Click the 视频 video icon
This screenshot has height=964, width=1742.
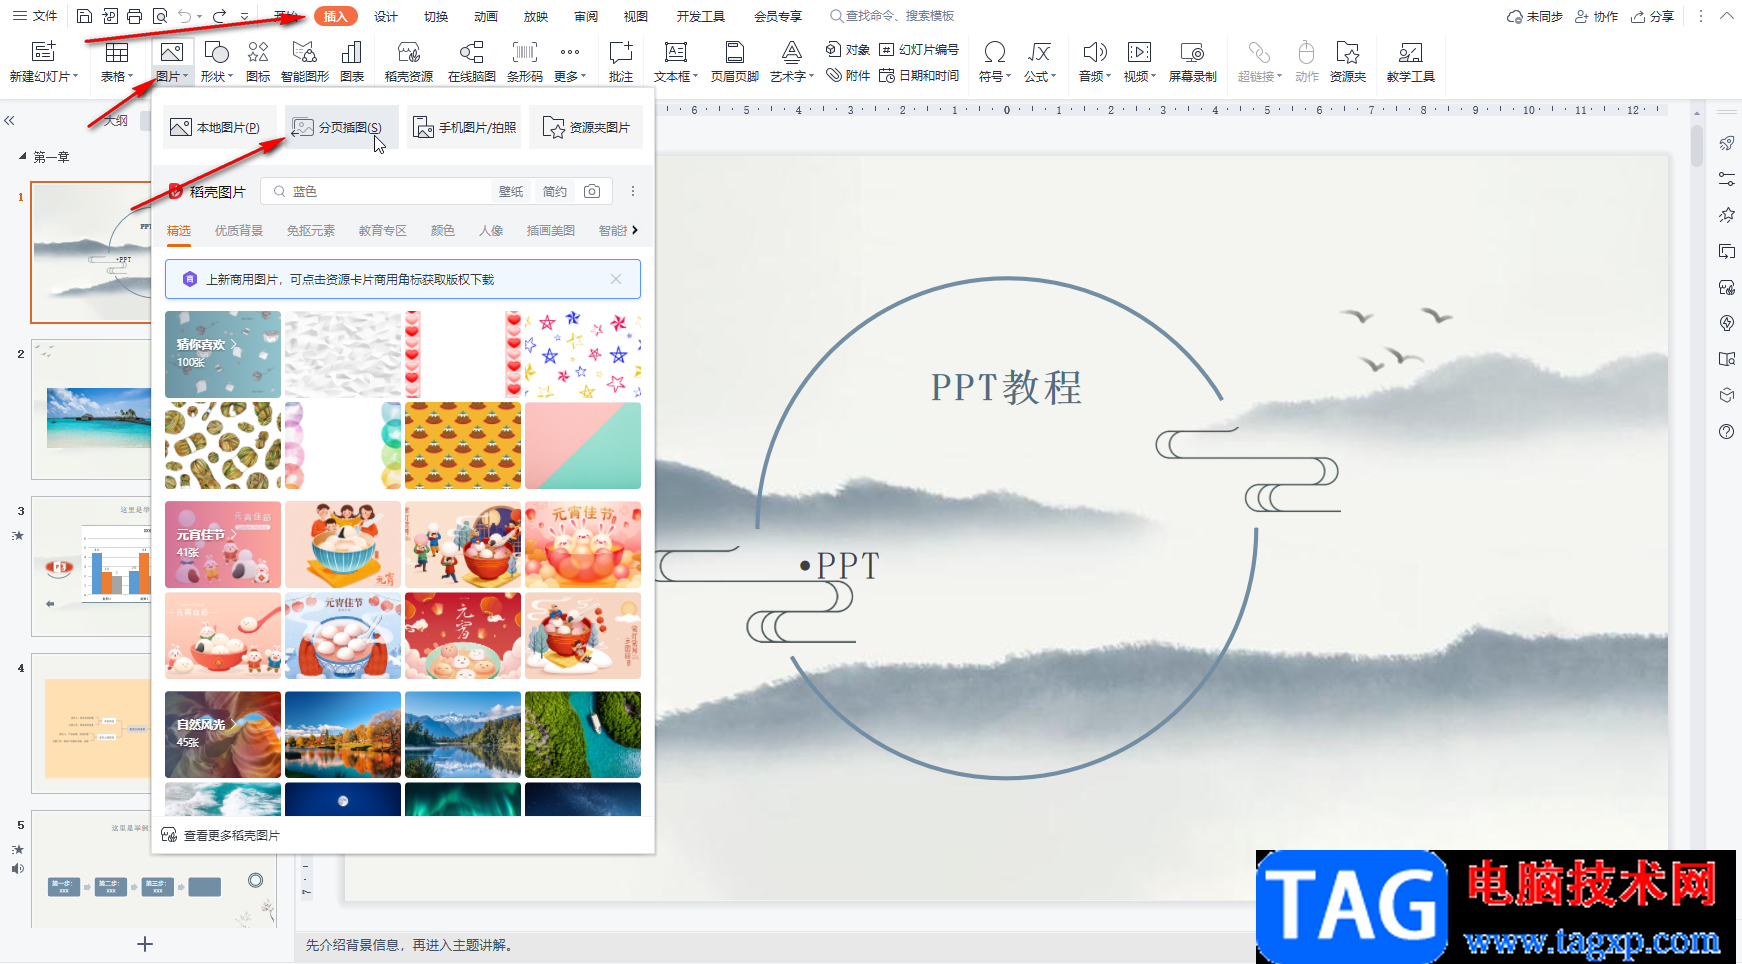coord(1139,52)
